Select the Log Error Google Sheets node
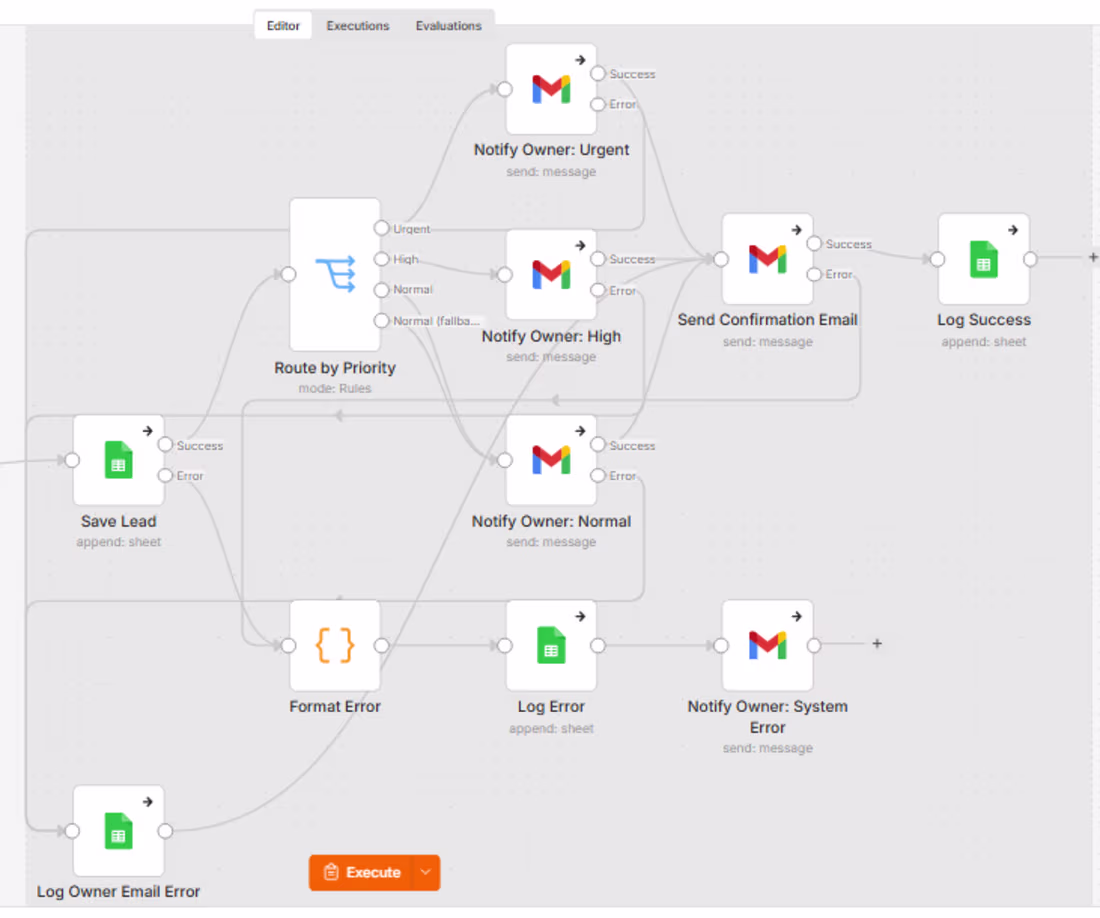The height and width of the screenshot is (918, 1100). point(551,645)
